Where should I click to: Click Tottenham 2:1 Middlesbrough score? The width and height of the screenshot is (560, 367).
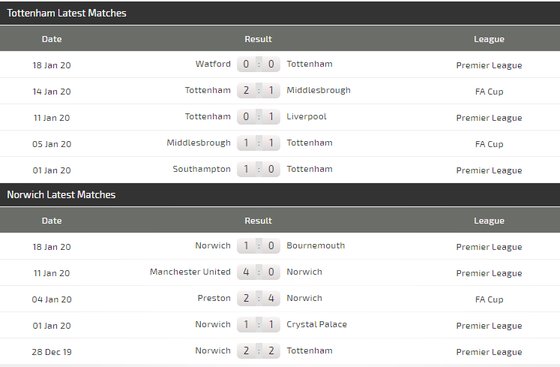pyautogui.click(x=258, y=90)
